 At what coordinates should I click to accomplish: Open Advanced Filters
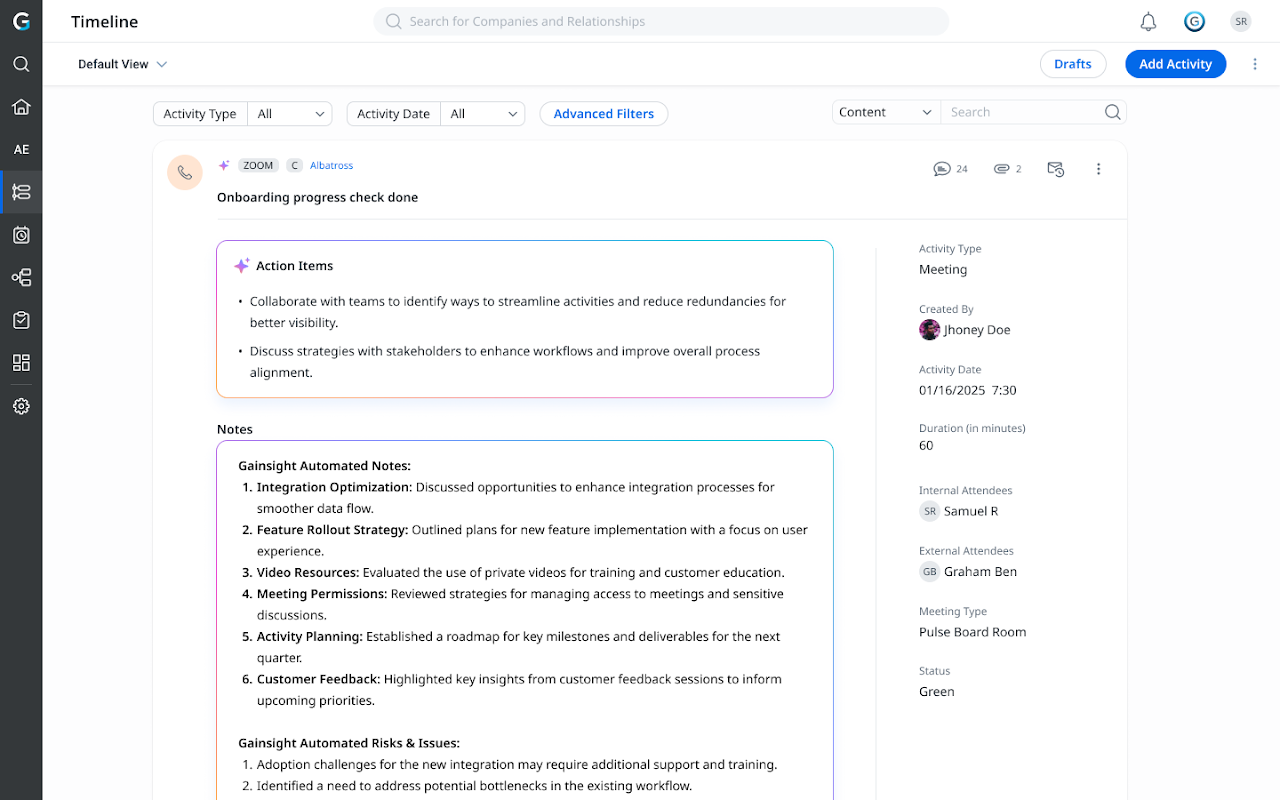click(604, 114)
